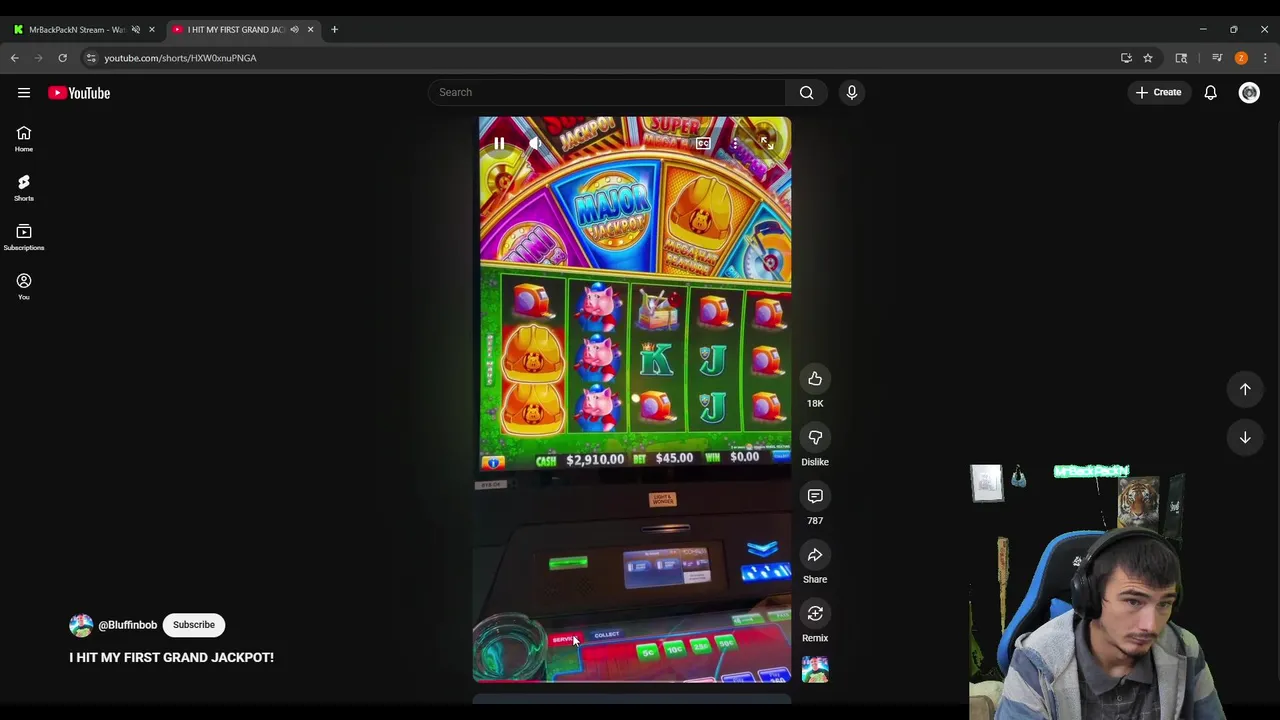Toggle closed captions on the Short

coord(703,144)
